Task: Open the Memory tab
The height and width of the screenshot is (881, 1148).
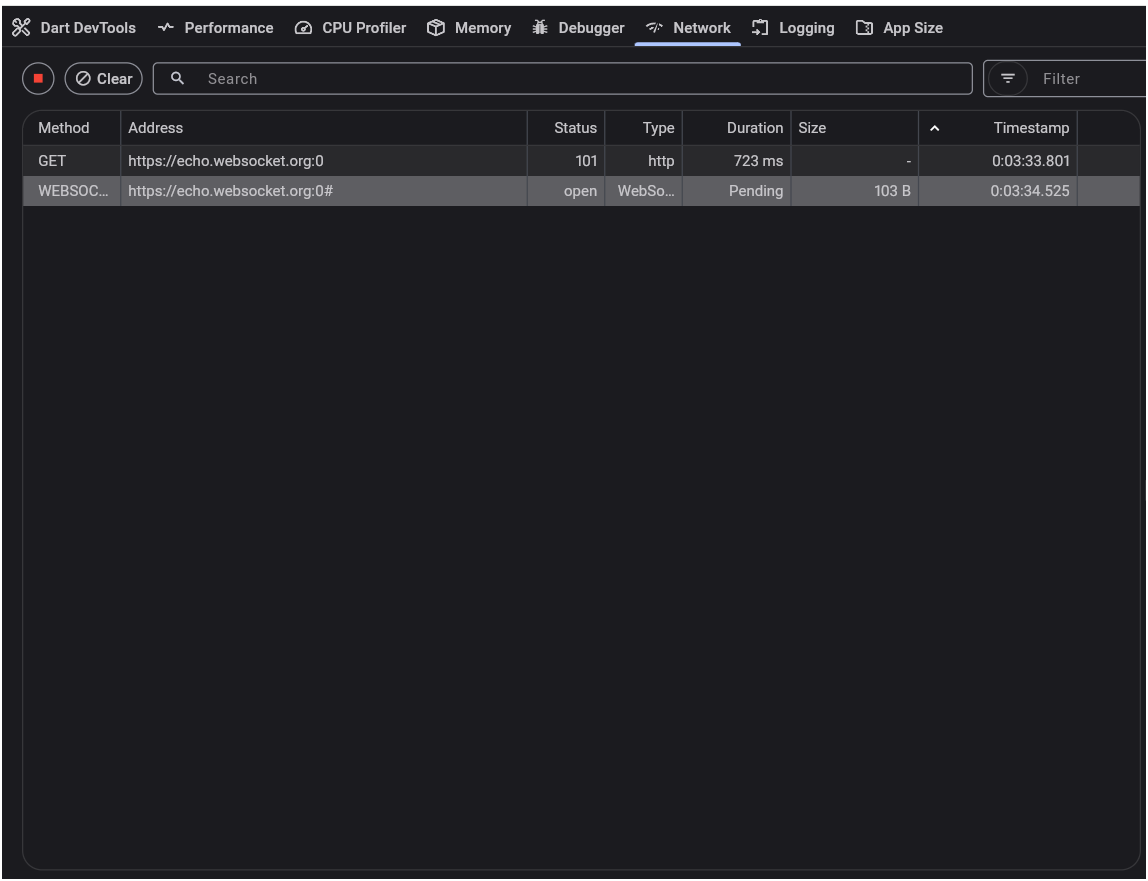Action: point(469,28)
